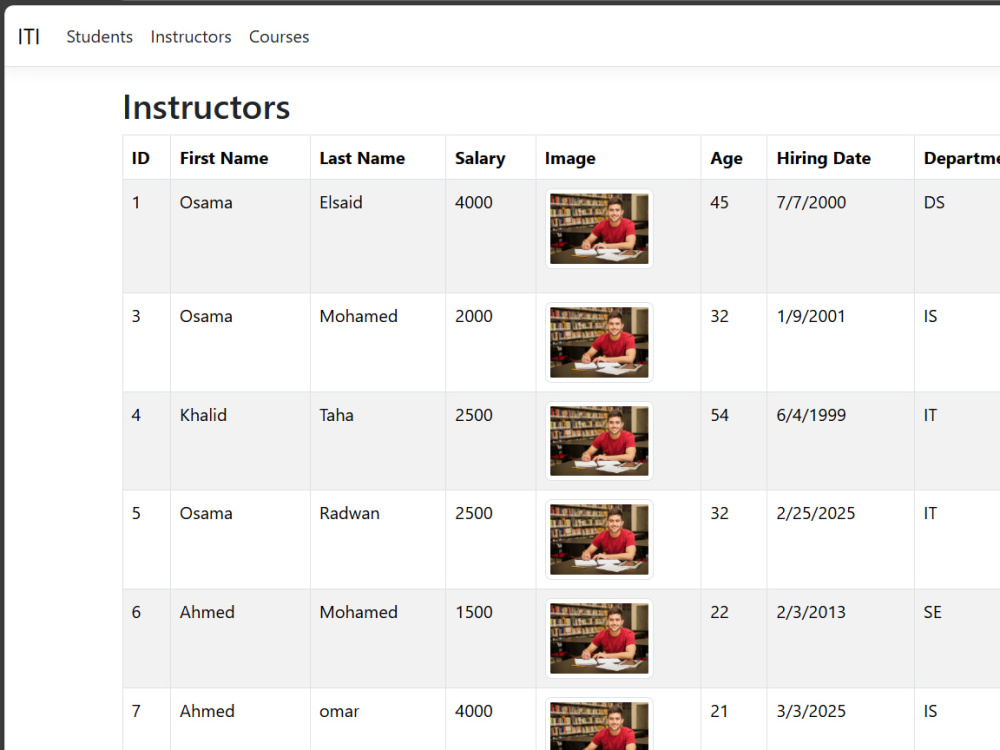Click the Salary column header
The image size is (1000, 750).
[480, 158]
